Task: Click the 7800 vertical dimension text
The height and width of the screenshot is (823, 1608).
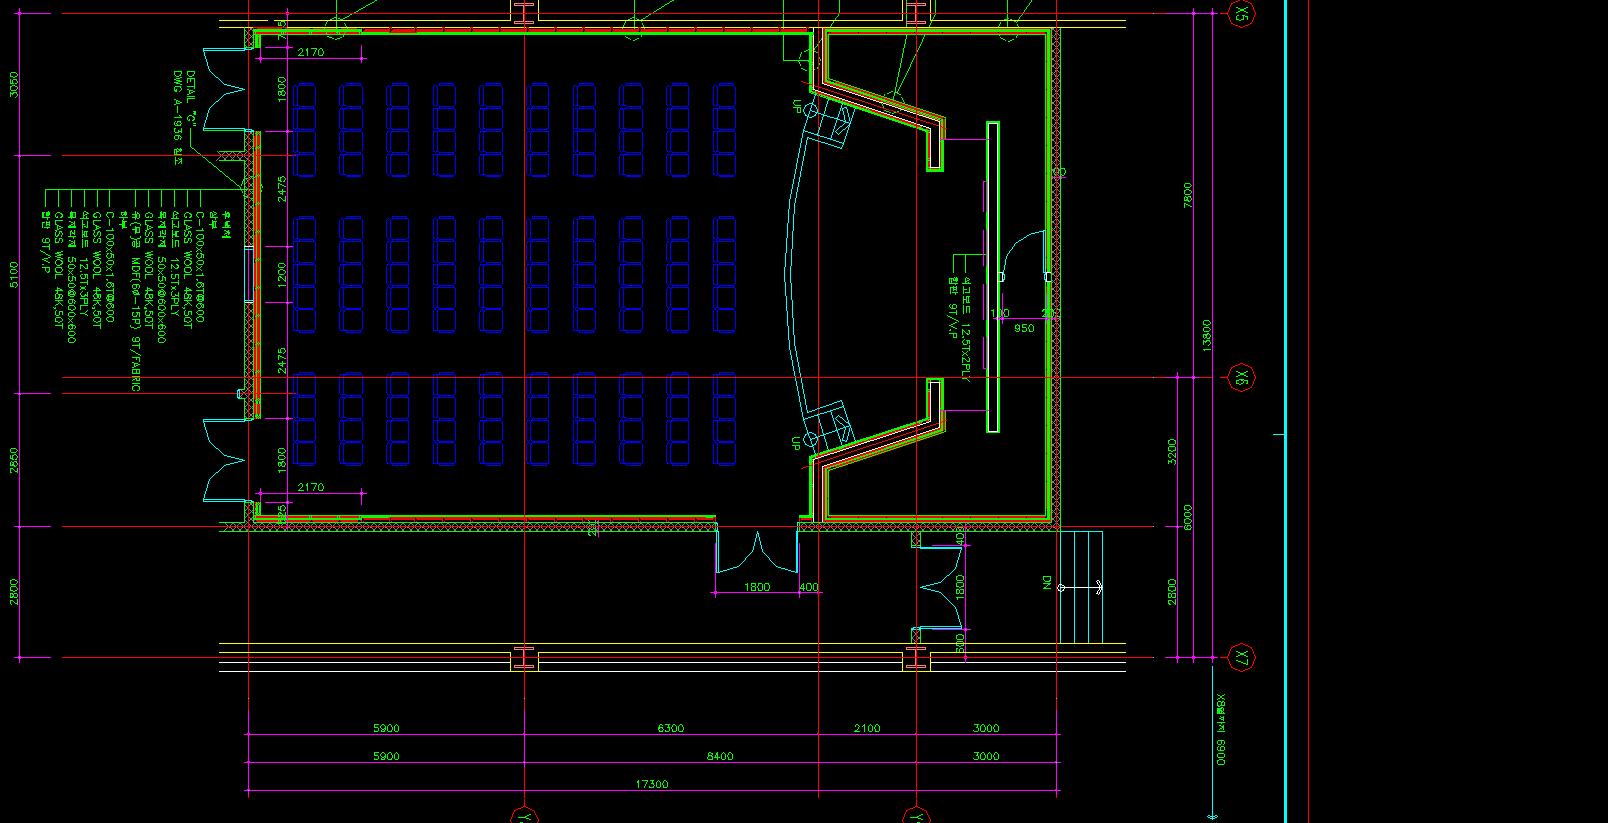Action: pos(1188,195)
